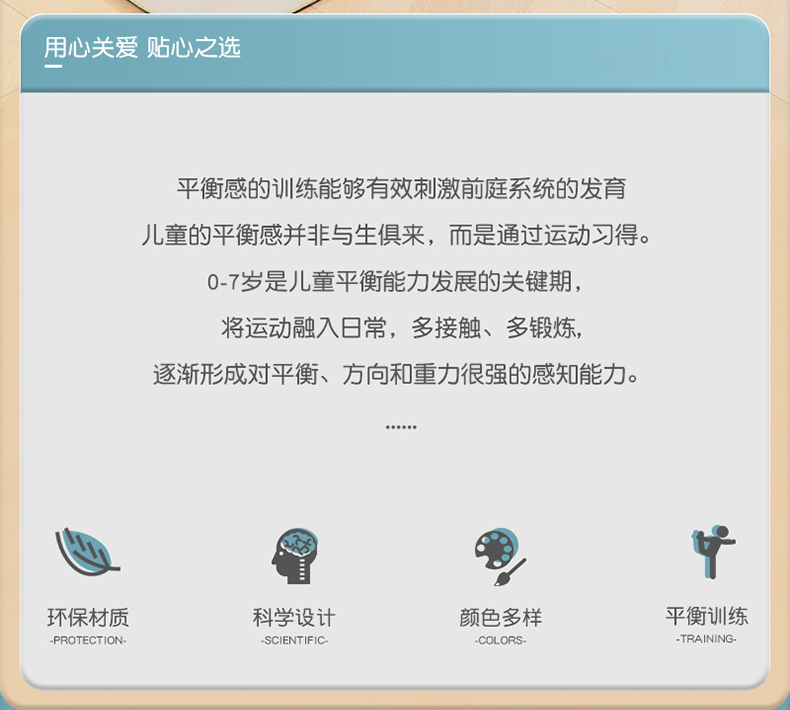Click the -TRAINING- subtitle text

pos(706,638)
